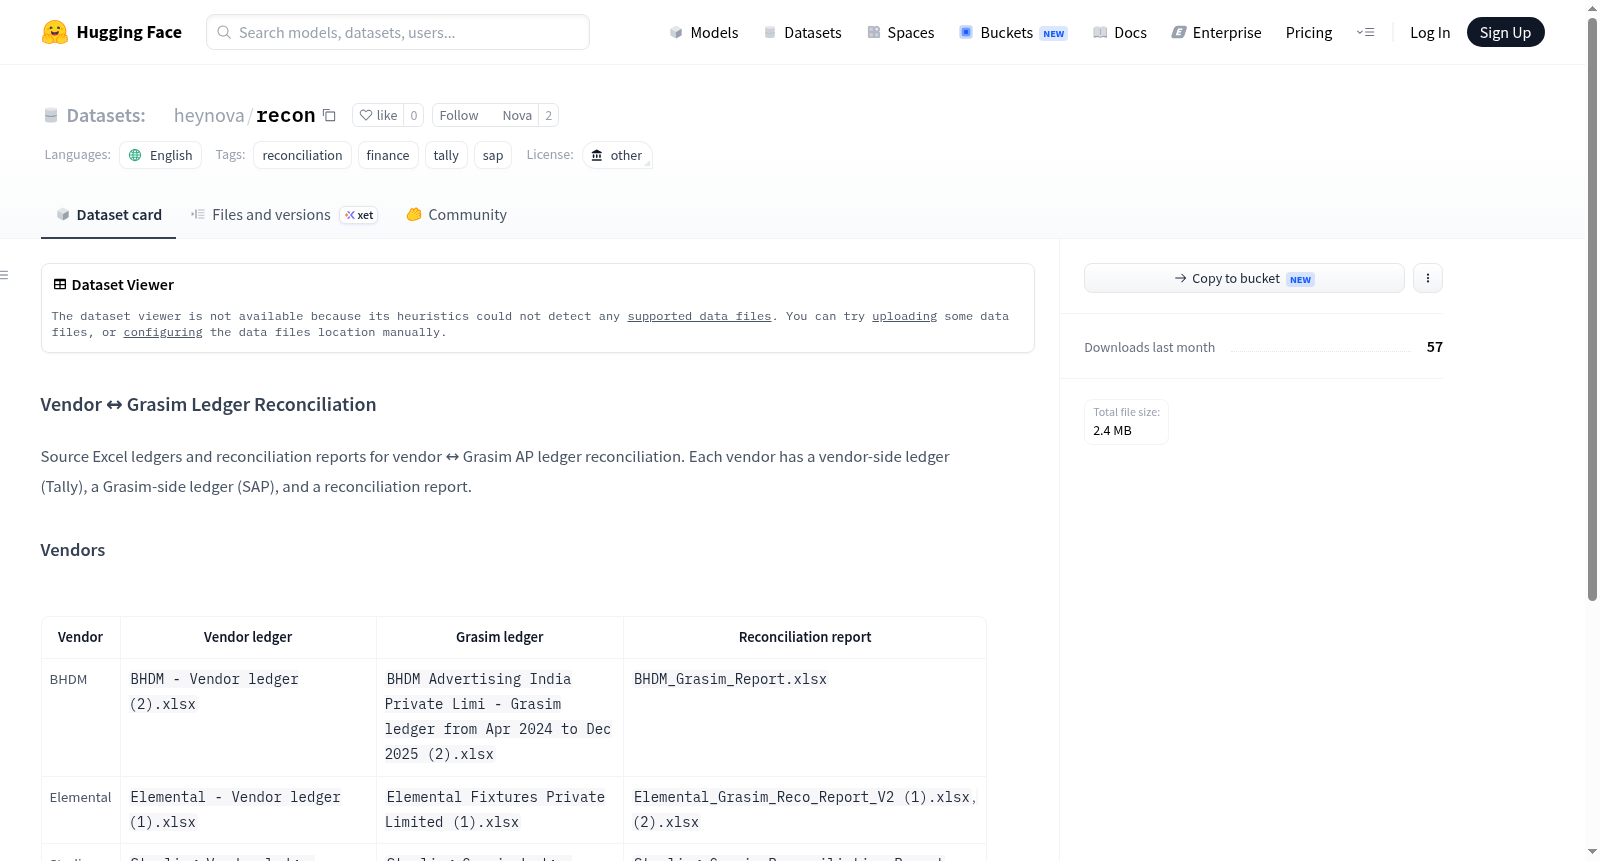The height and width of the screenshot is (861, 1600).
Task: Click the Datasets breadcrumb label
Action: point(106,115)
